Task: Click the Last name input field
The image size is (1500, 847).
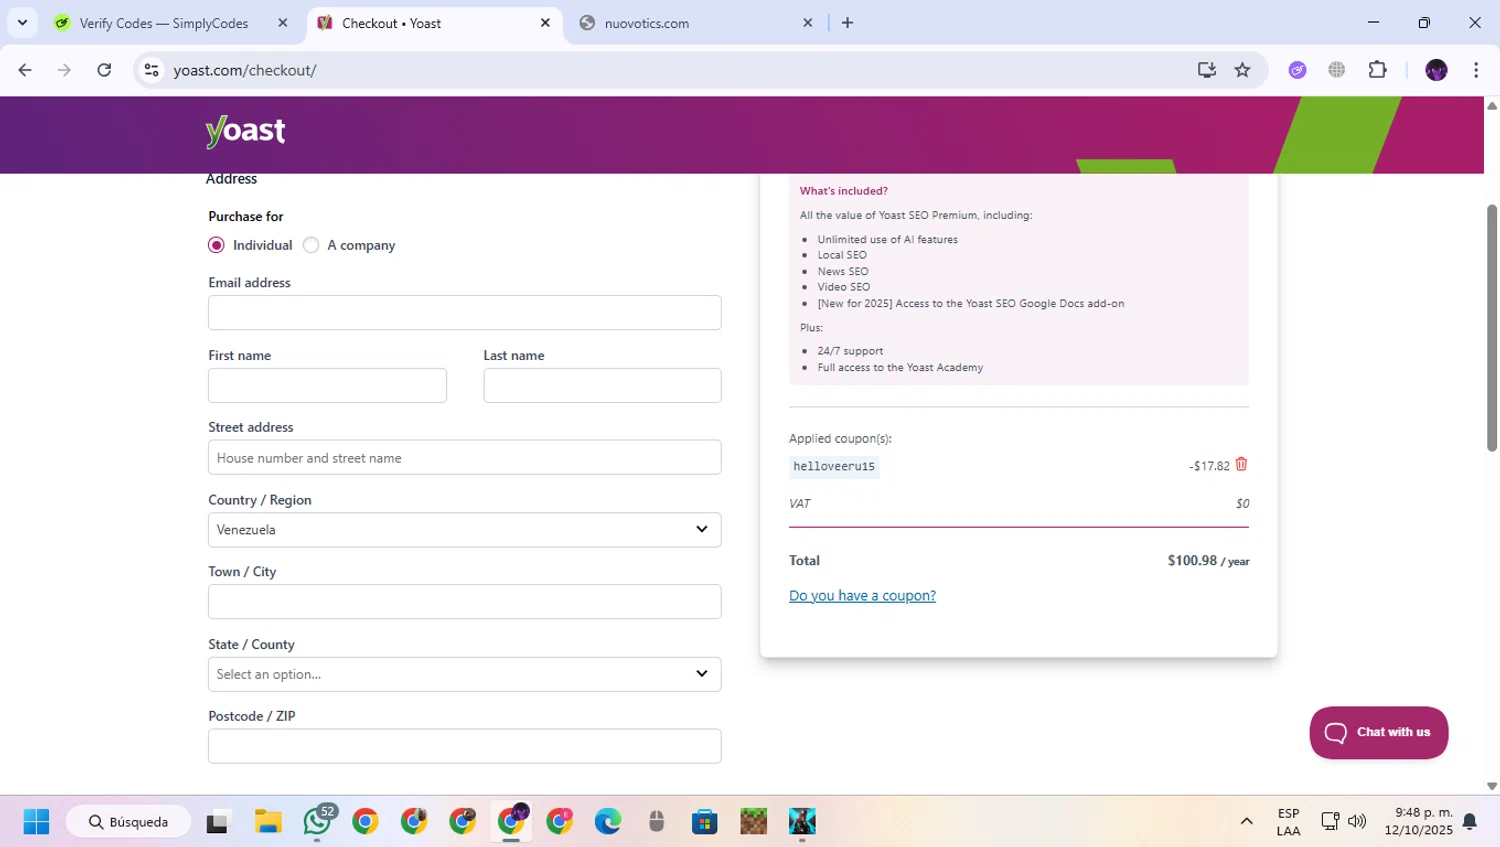Action: [602, 385]
